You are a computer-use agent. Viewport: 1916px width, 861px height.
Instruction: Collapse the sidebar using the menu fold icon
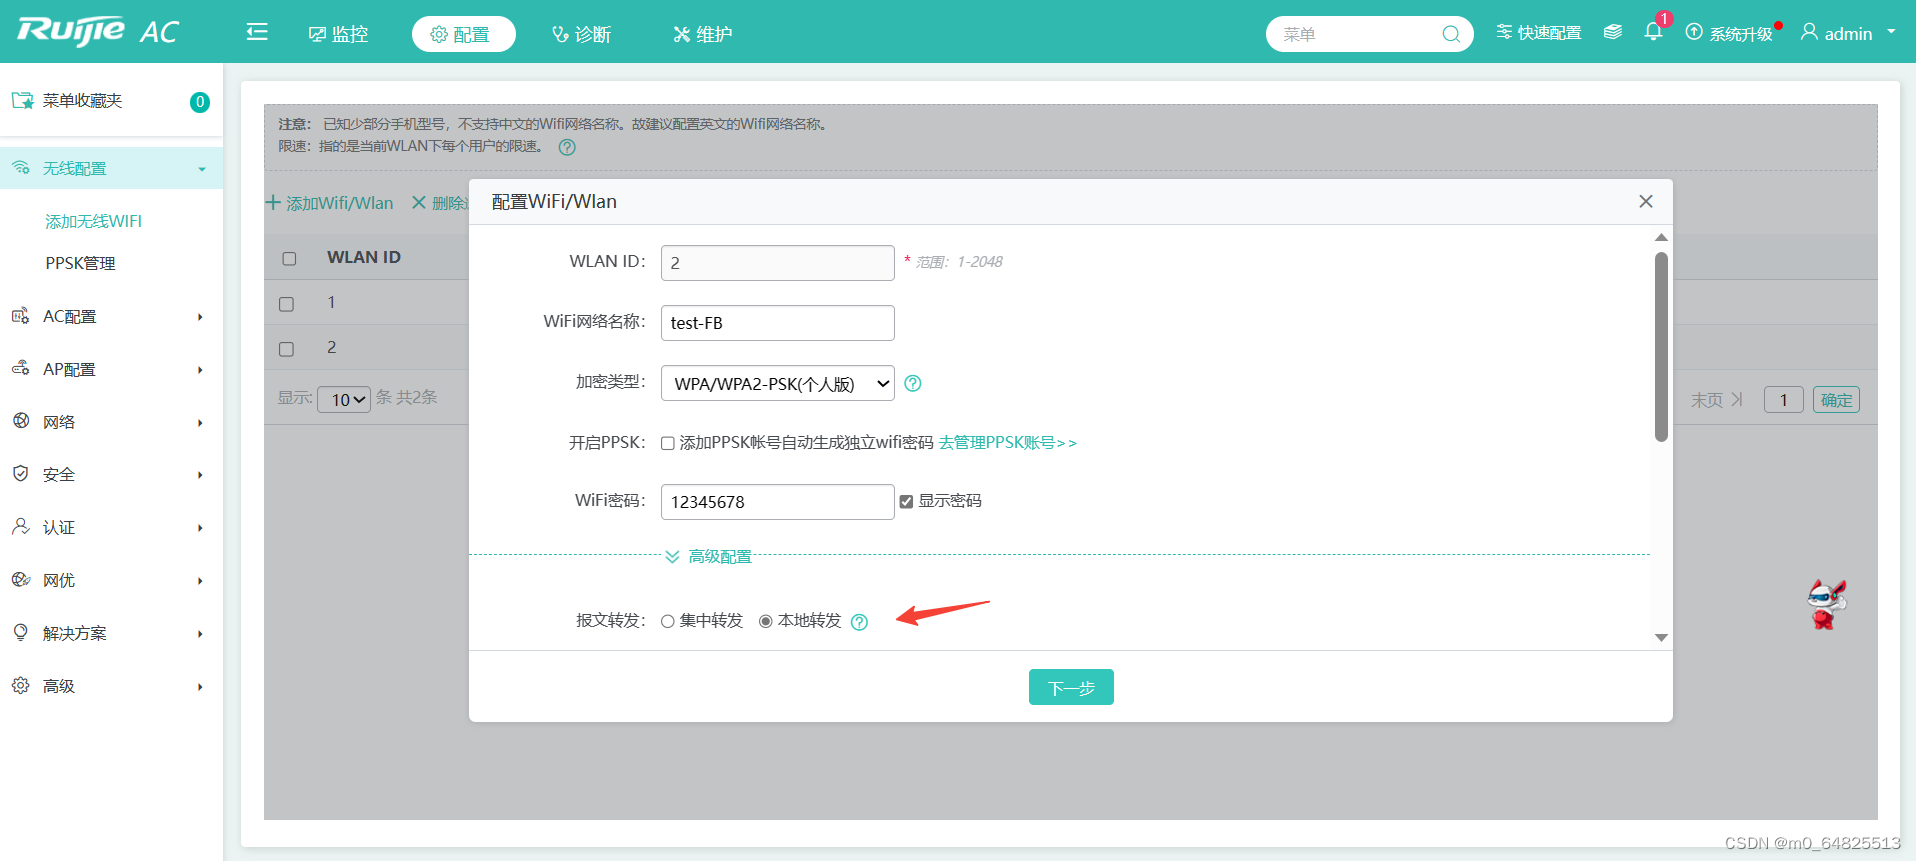257,32
